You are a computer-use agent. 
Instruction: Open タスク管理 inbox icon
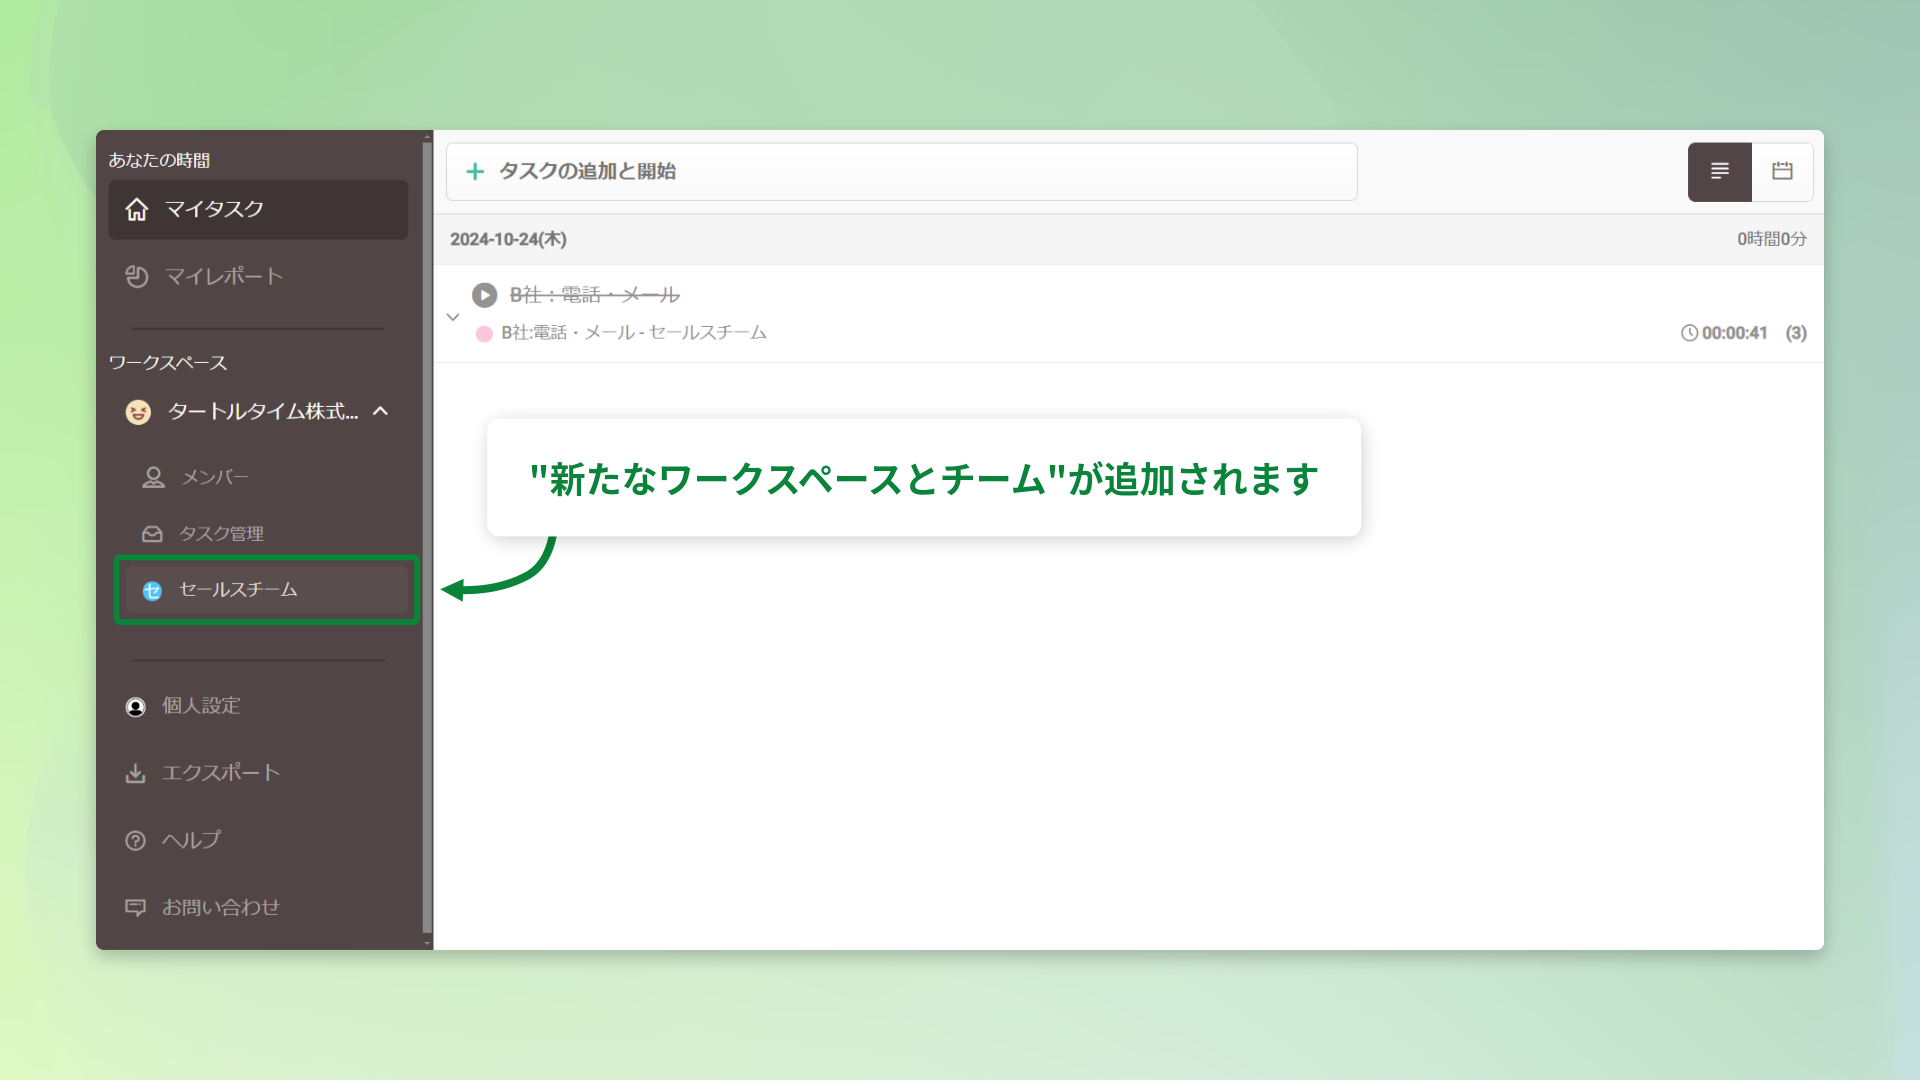pos(152,534)
